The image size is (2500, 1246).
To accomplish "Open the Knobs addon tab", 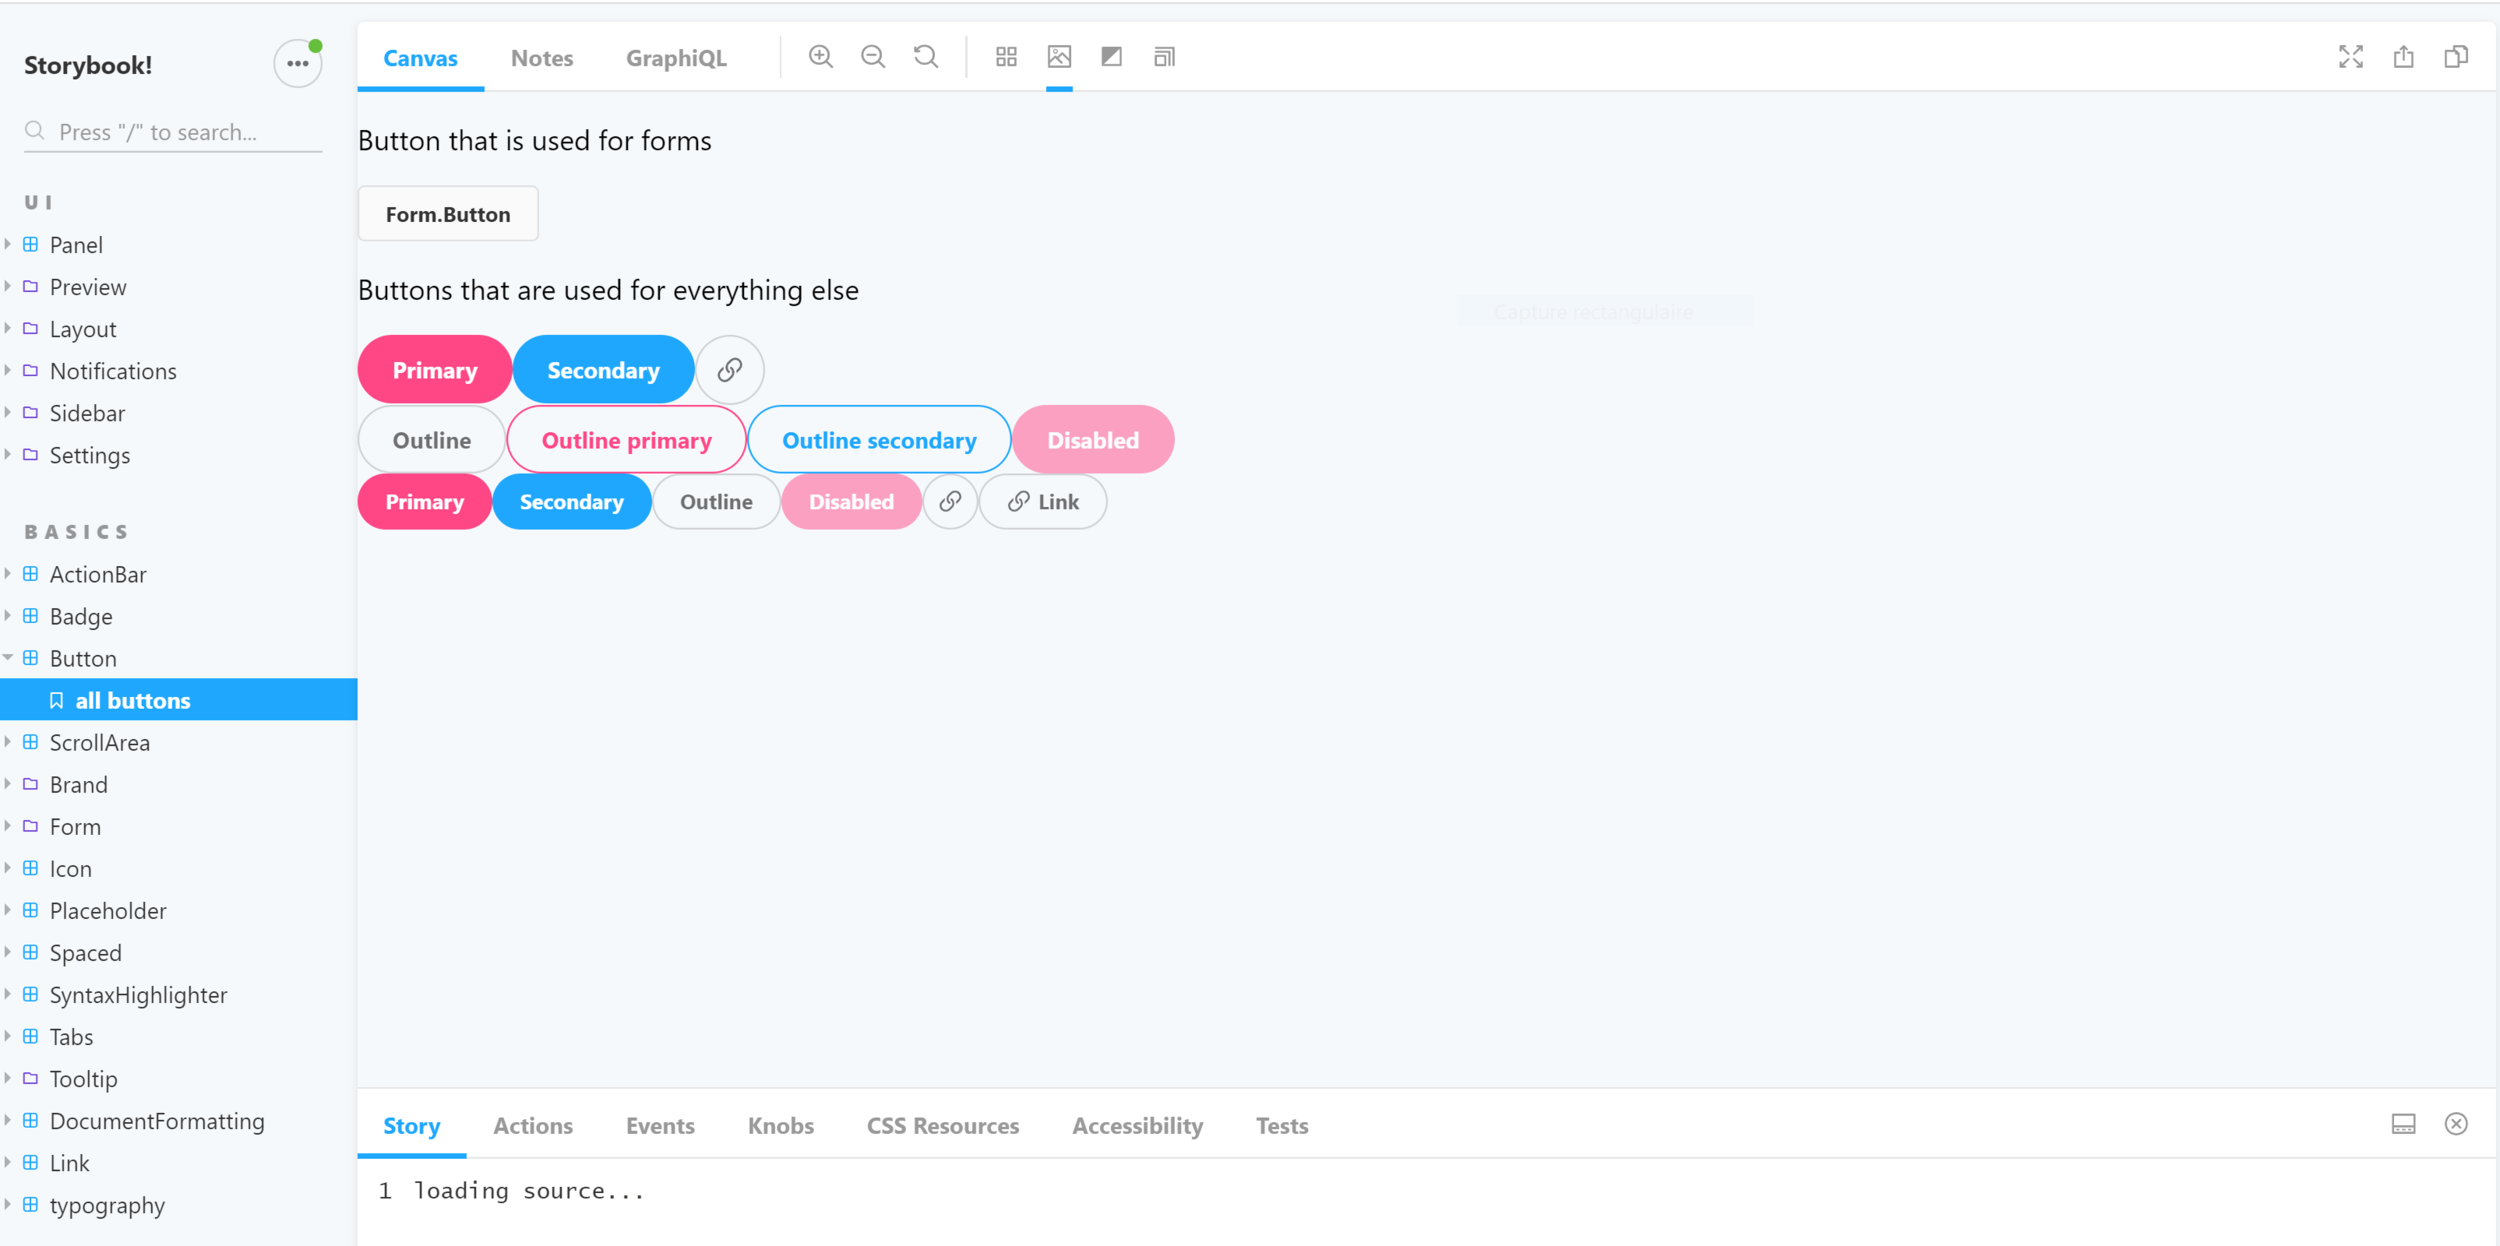I will (780, 1125).
